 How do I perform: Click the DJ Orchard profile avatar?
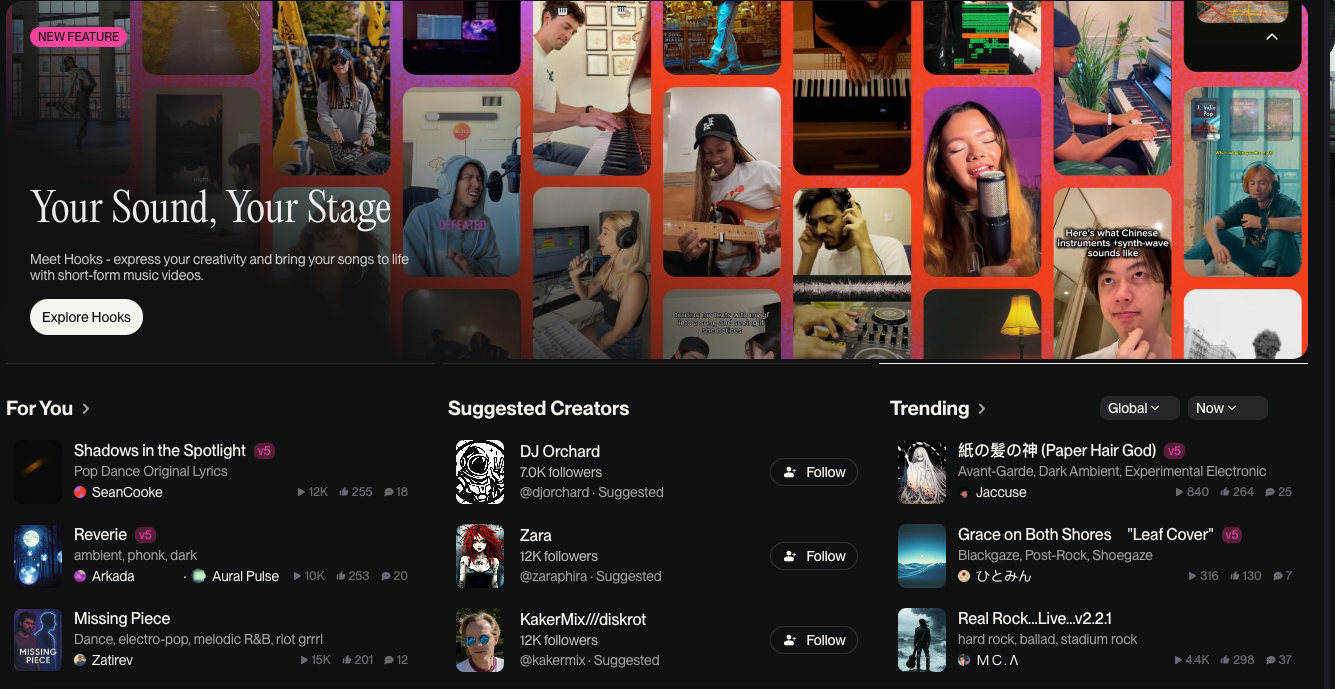tap(480, 472)
